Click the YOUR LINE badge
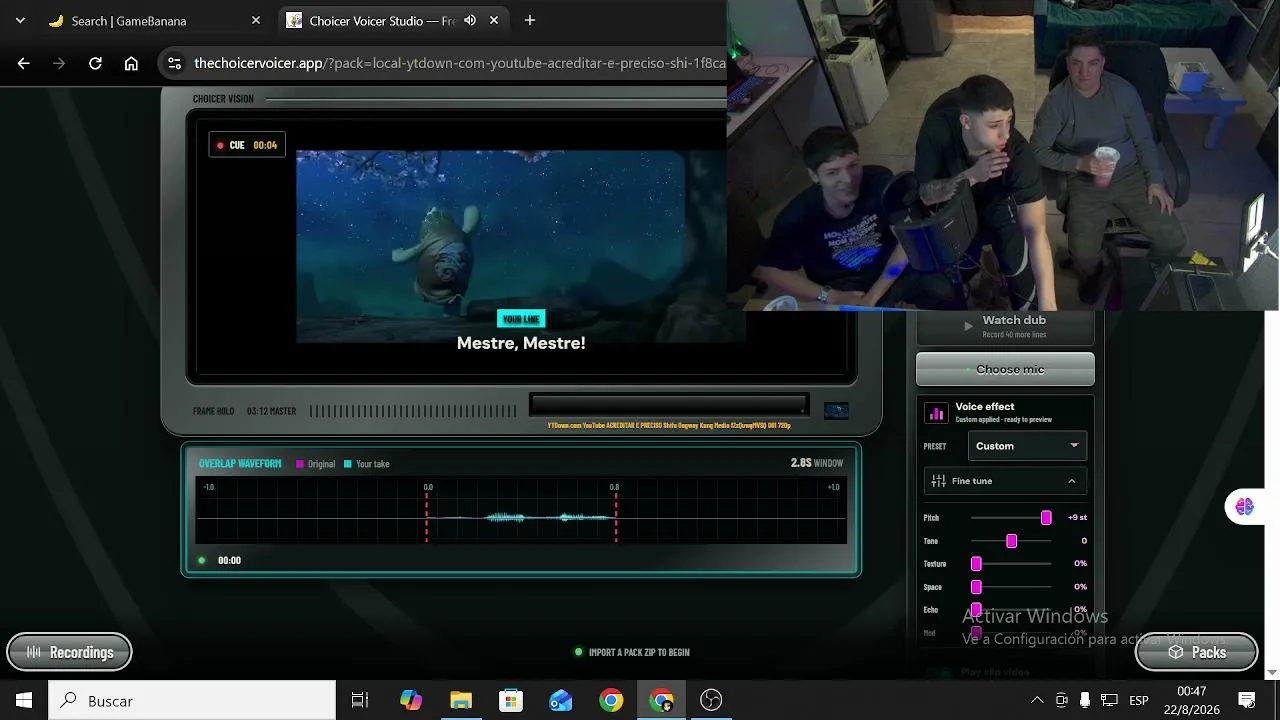The height and width of the screenshot is (720, 1280). [521, 319]
